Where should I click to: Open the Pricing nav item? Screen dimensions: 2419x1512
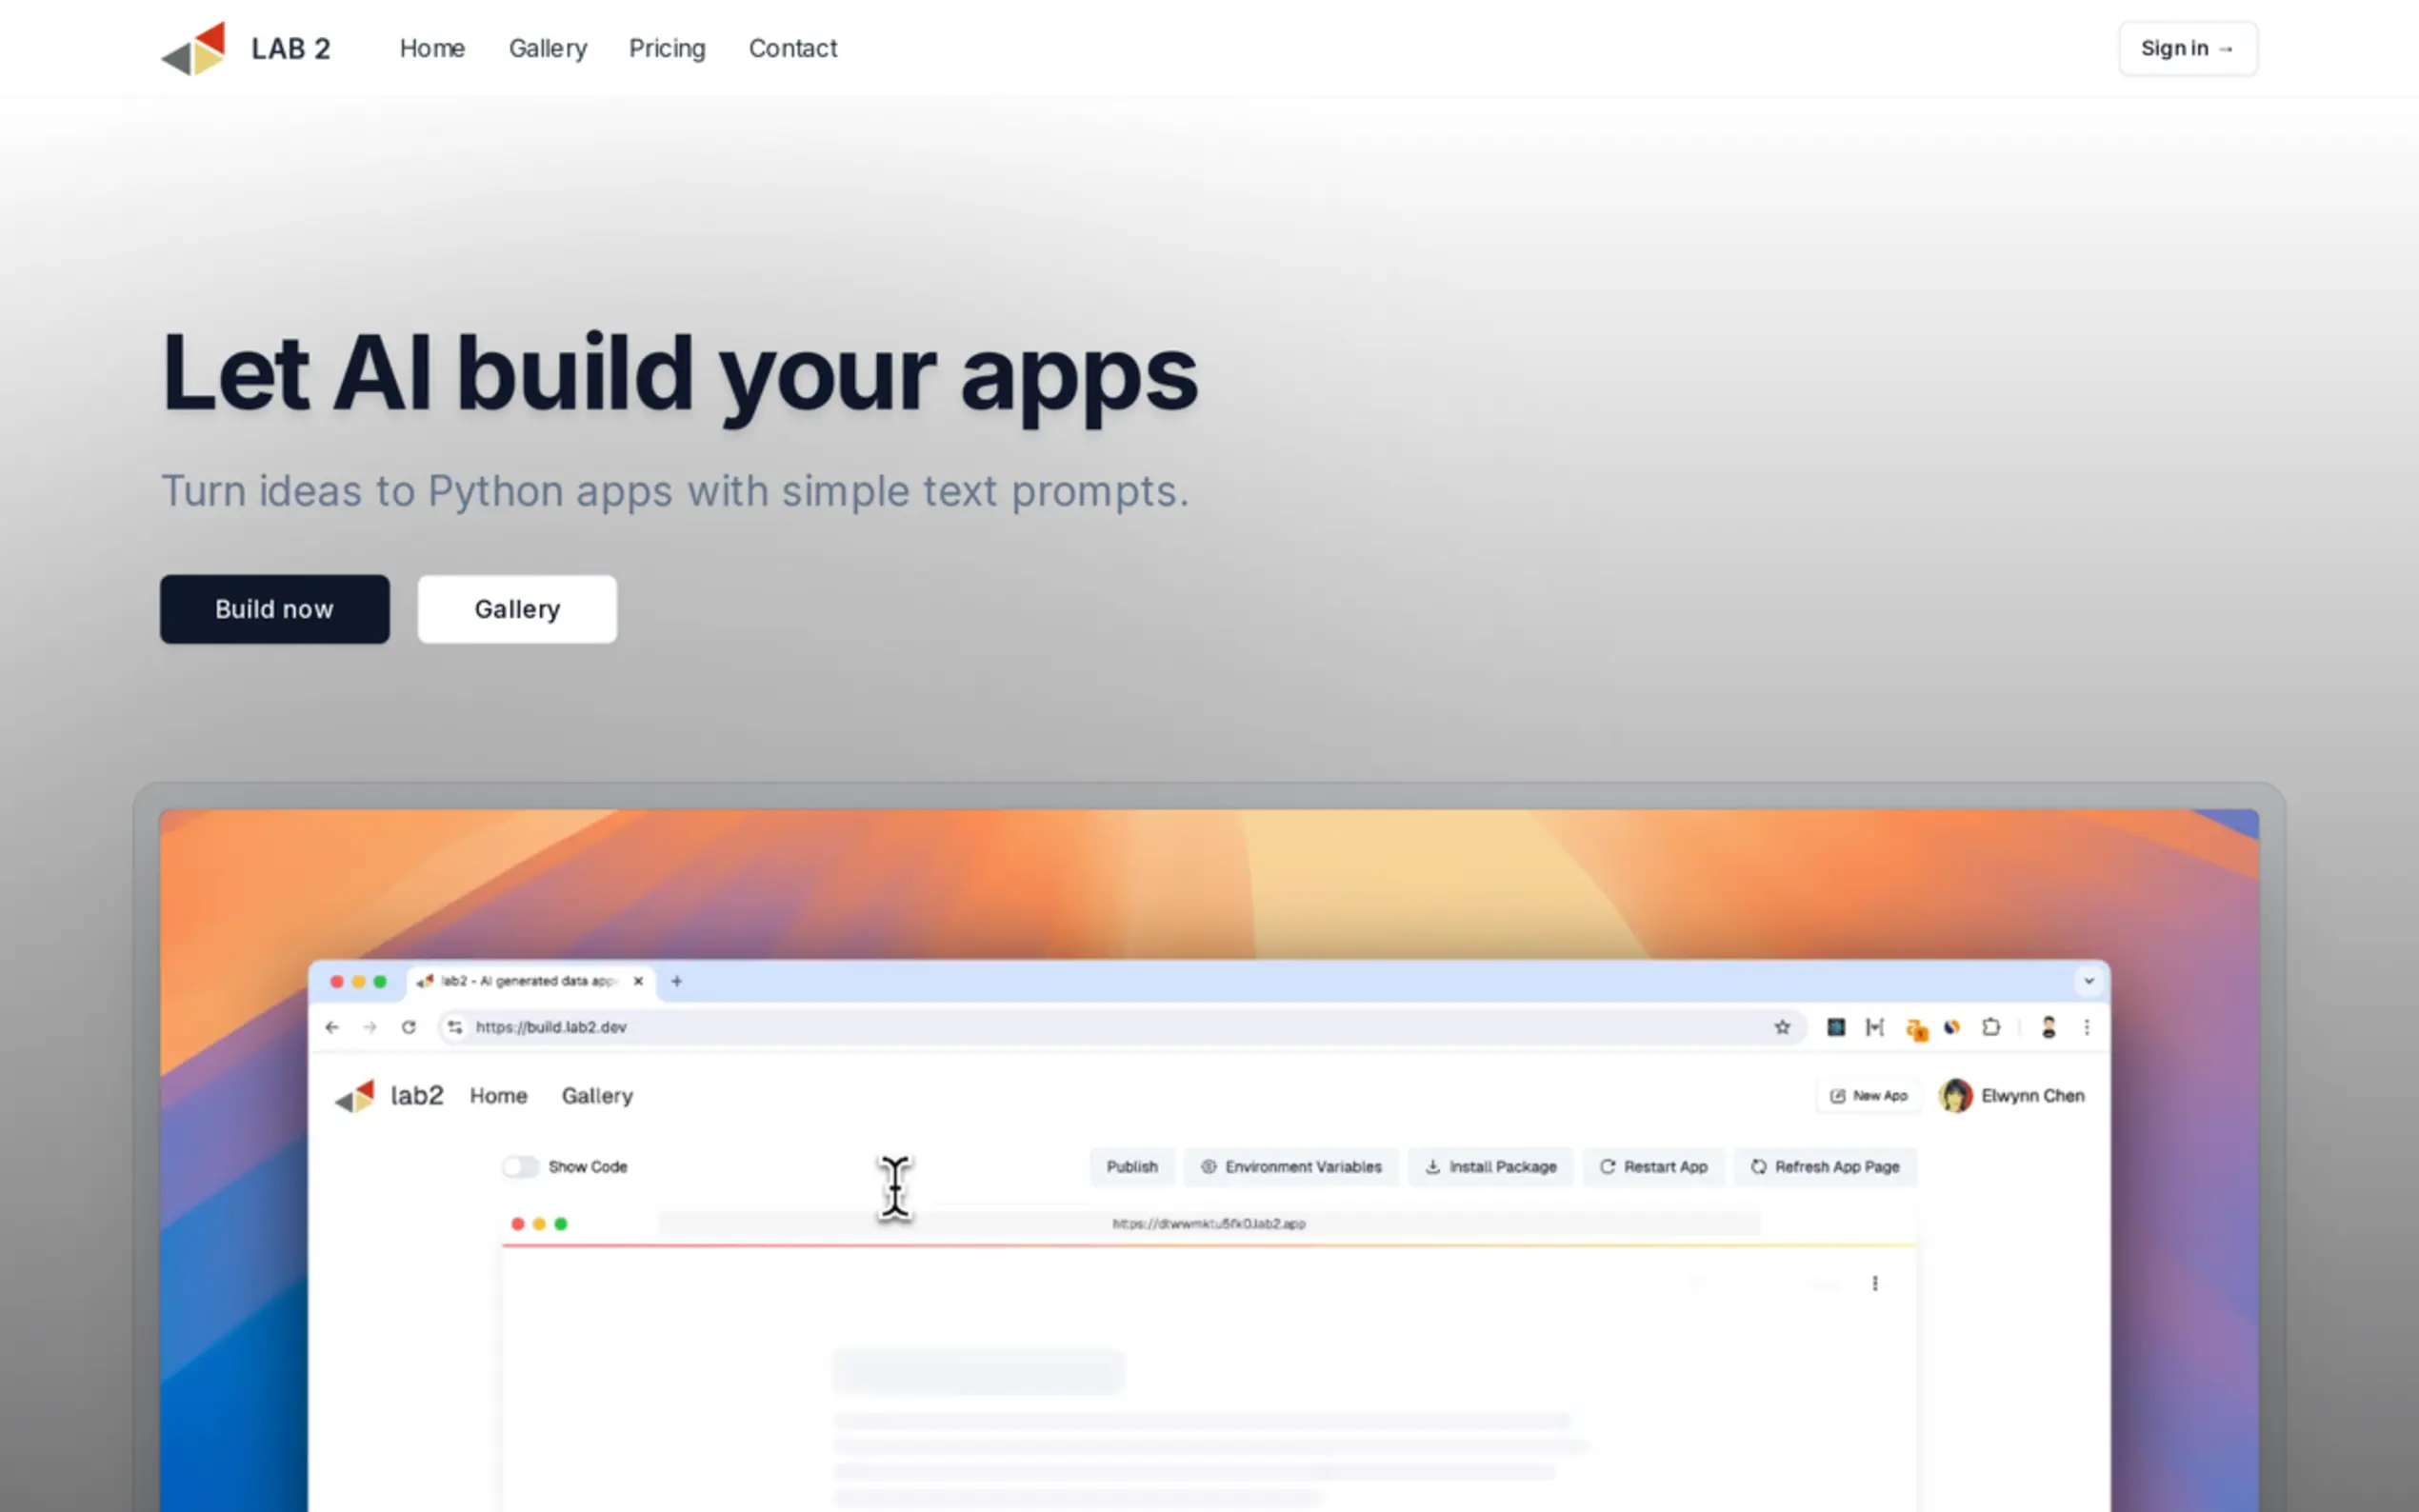pos(667,48)
